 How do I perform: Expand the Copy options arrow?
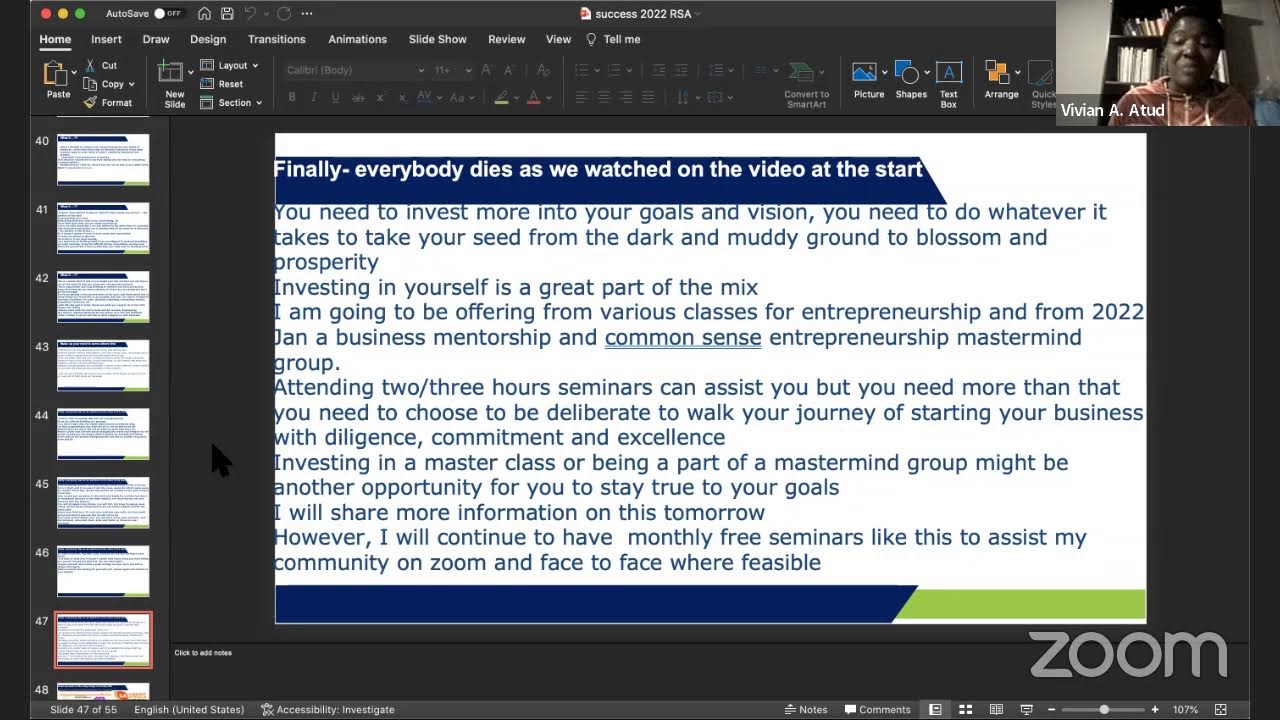(x=131, y=85)
